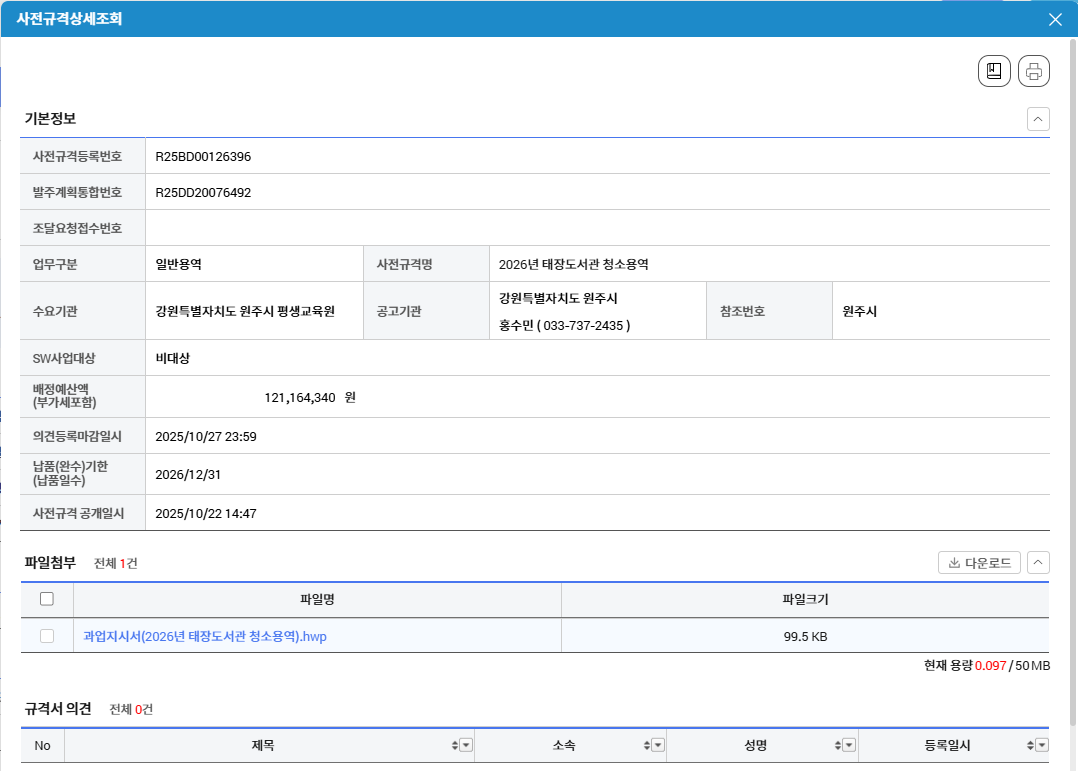Open the 제목 column filter dropdown
This screenshot has height=771, width=1078.
click(466, 746)
